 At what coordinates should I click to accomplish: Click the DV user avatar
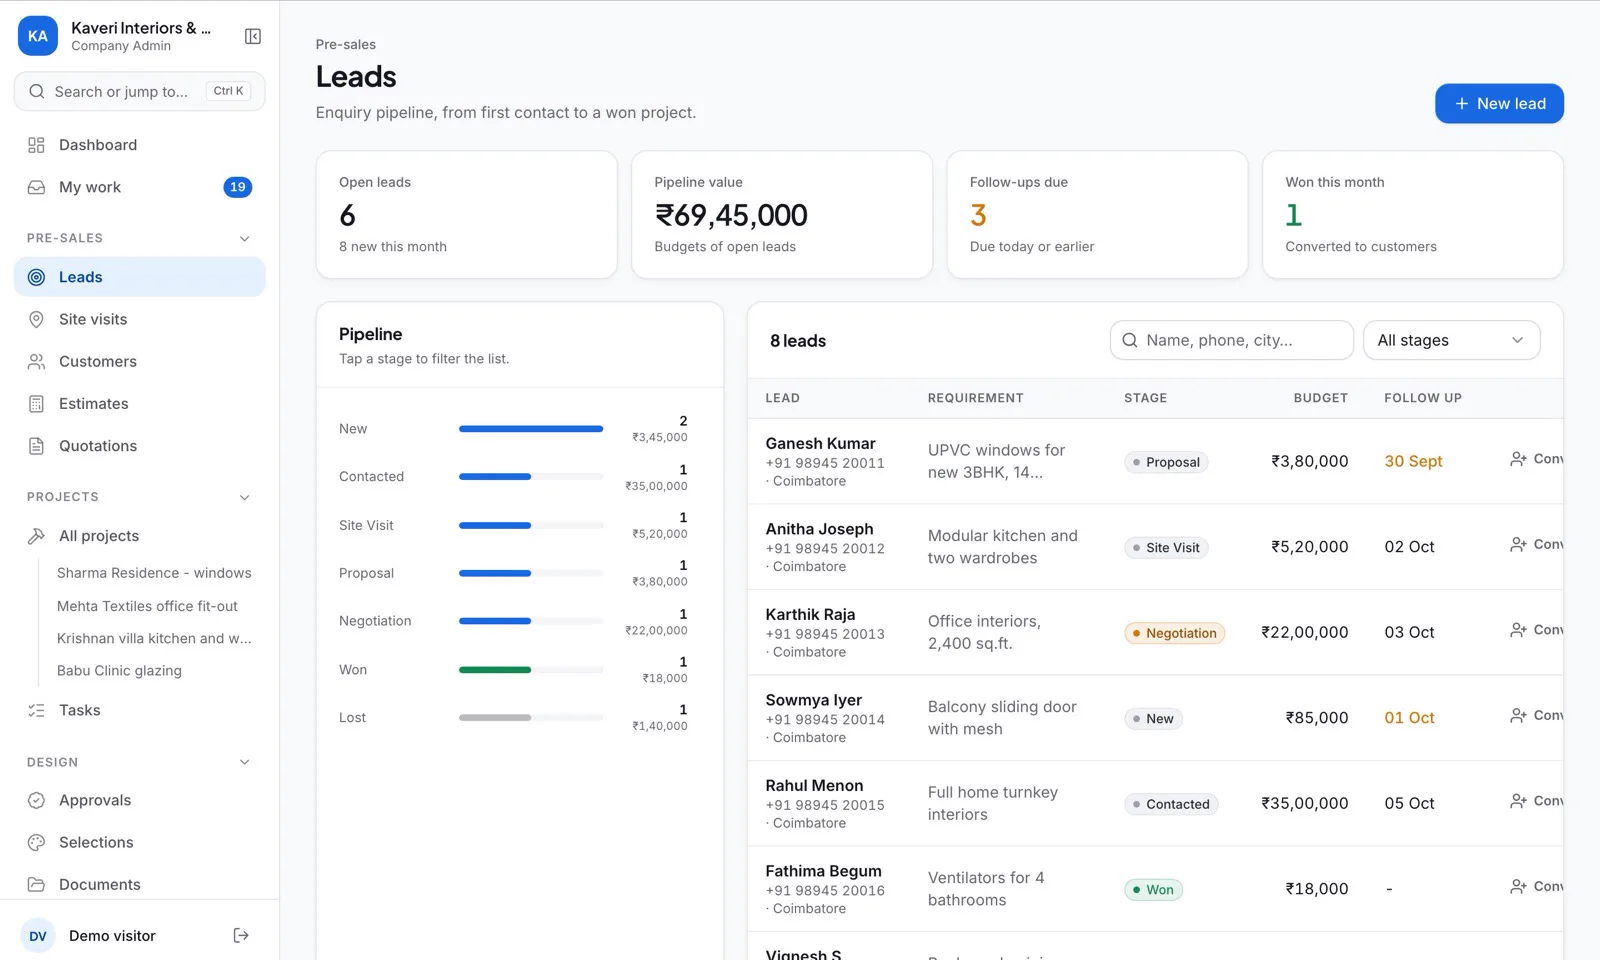click(38, 936)
